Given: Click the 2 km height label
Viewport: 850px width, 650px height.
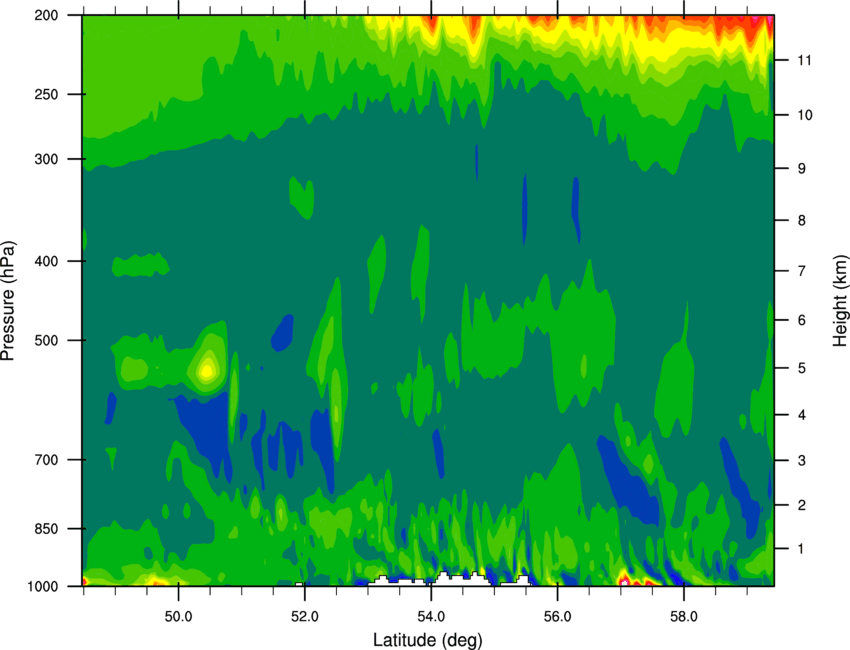Looking at the screenshot, I should 802,505.
